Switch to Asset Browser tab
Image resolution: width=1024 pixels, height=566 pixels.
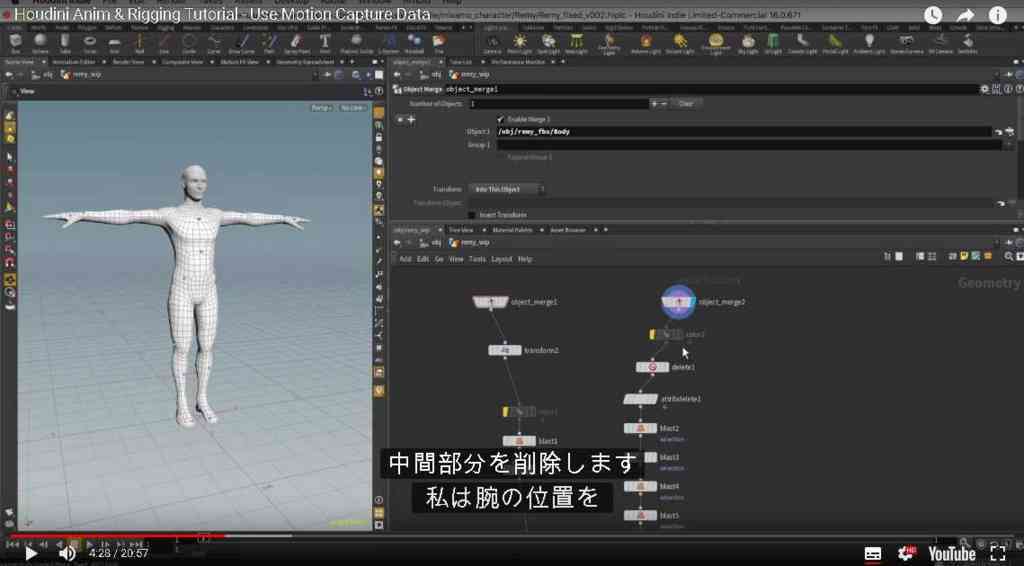(x=568, y=230)
